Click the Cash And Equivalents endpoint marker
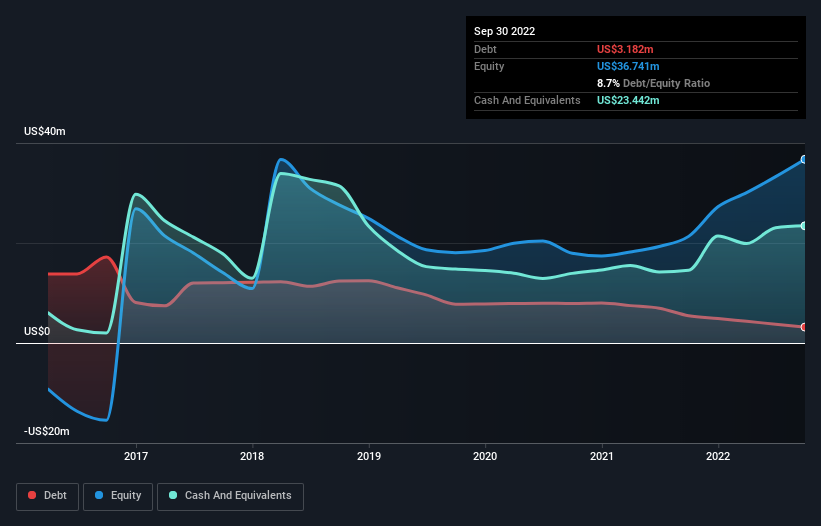Viewport: 821px width, 526px height. click(x=804, y=226)
